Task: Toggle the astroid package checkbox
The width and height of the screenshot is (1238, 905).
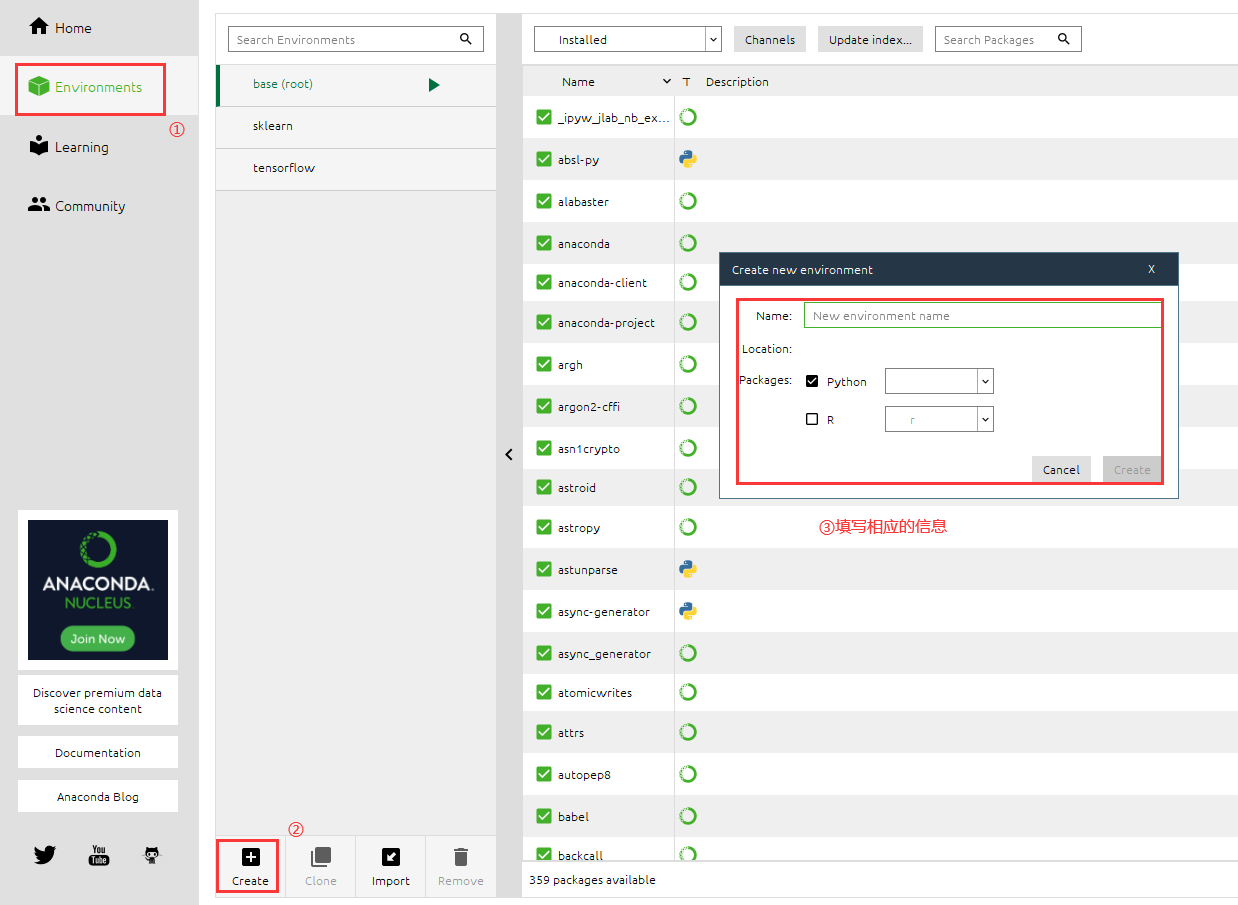Action: pyautogui.click(x=544, y=487)
